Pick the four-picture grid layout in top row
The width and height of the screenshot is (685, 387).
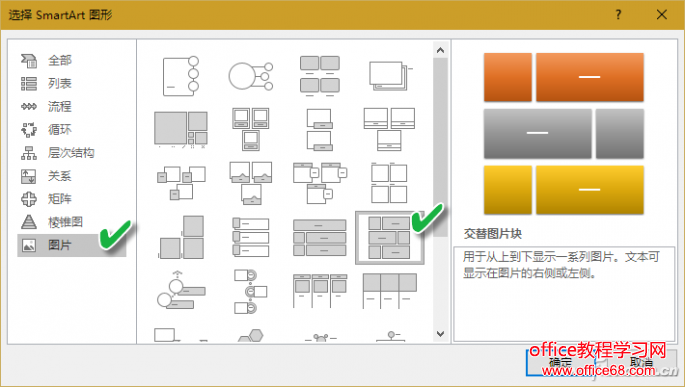pos(320,76)
